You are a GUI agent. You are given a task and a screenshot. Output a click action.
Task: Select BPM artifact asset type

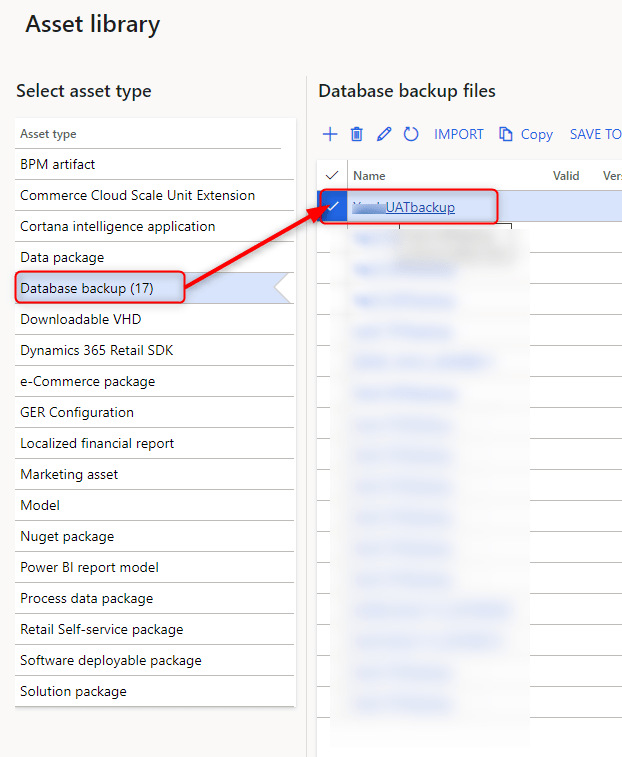58,164
